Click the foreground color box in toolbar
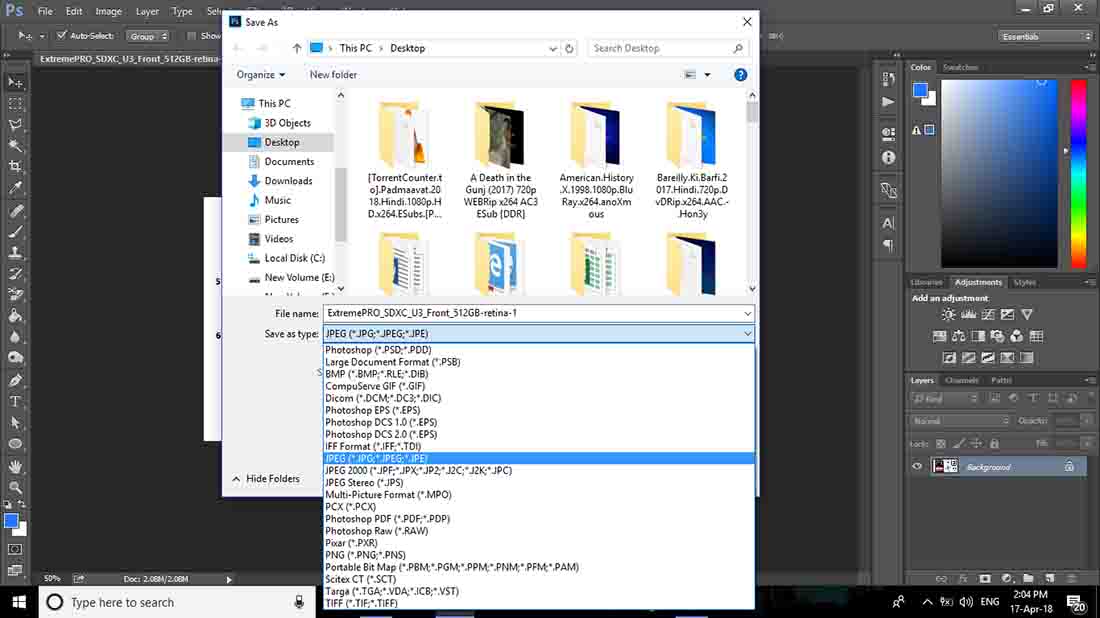1100x618 pixels. pos(11,521)
